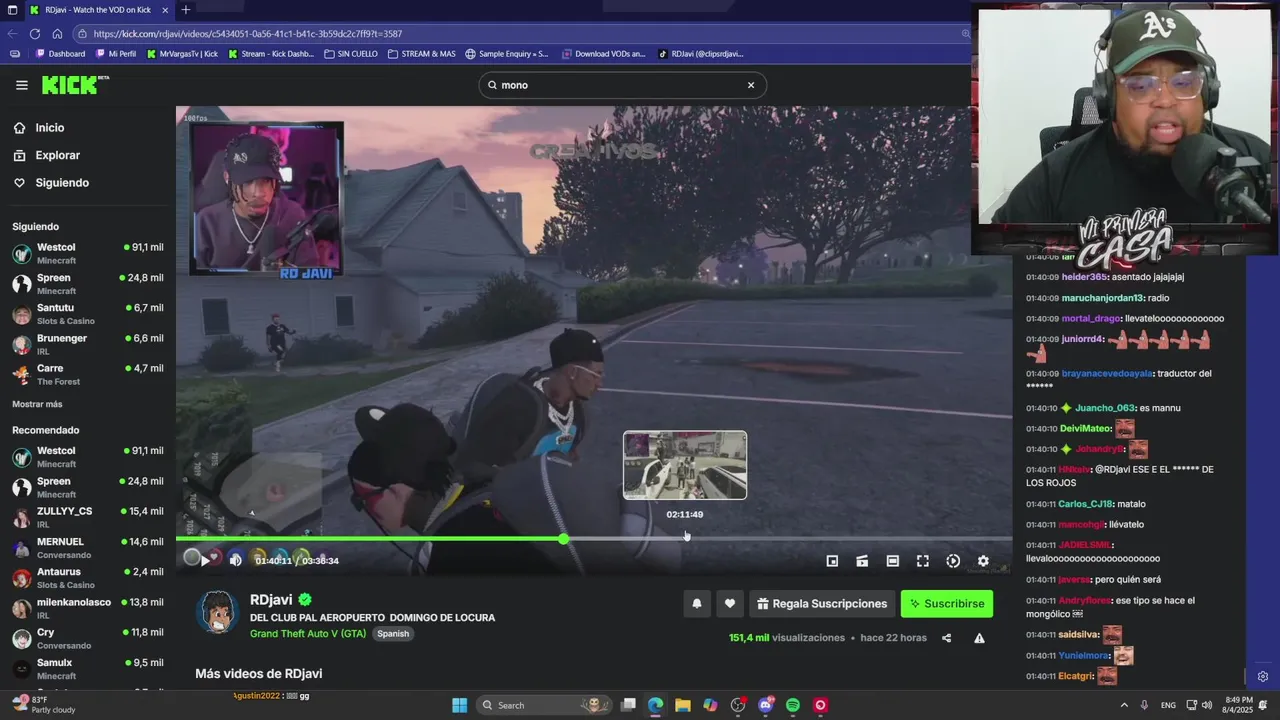The width and height of the screenshot is (1280, 720).
Task: Open Spreen channel under Siguiendo list
Action: point(88,284)
